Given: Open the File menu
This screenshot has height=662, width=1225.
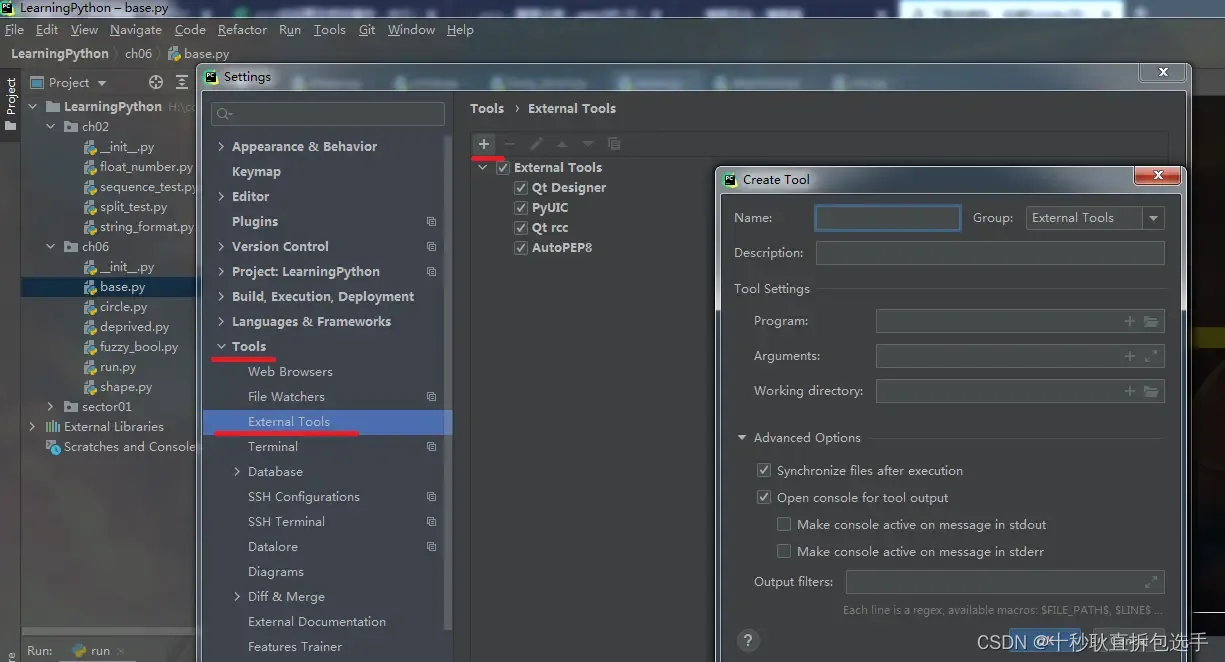Looking at the screenshot, I should coord(14,30).
